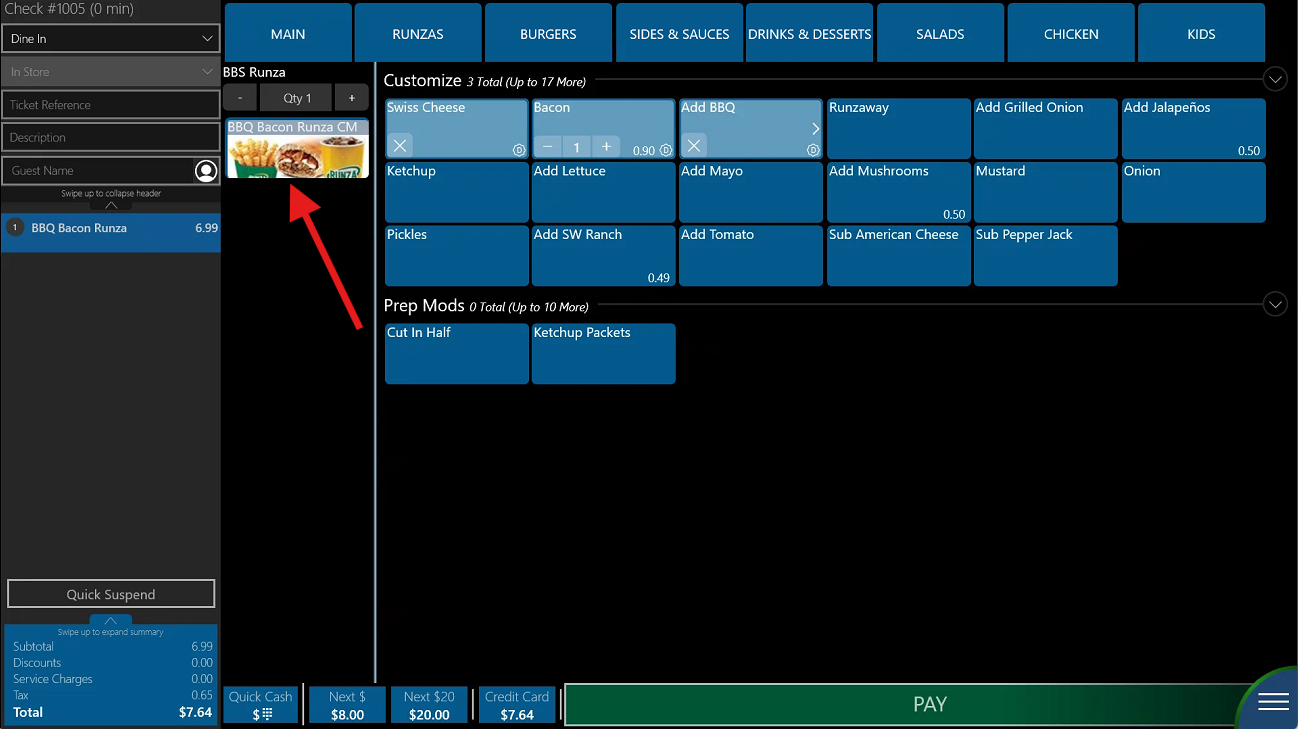This screenshot has width=1298, height=729.
Task: Select the Cut In Half prep mod
Action: point(456,353)
